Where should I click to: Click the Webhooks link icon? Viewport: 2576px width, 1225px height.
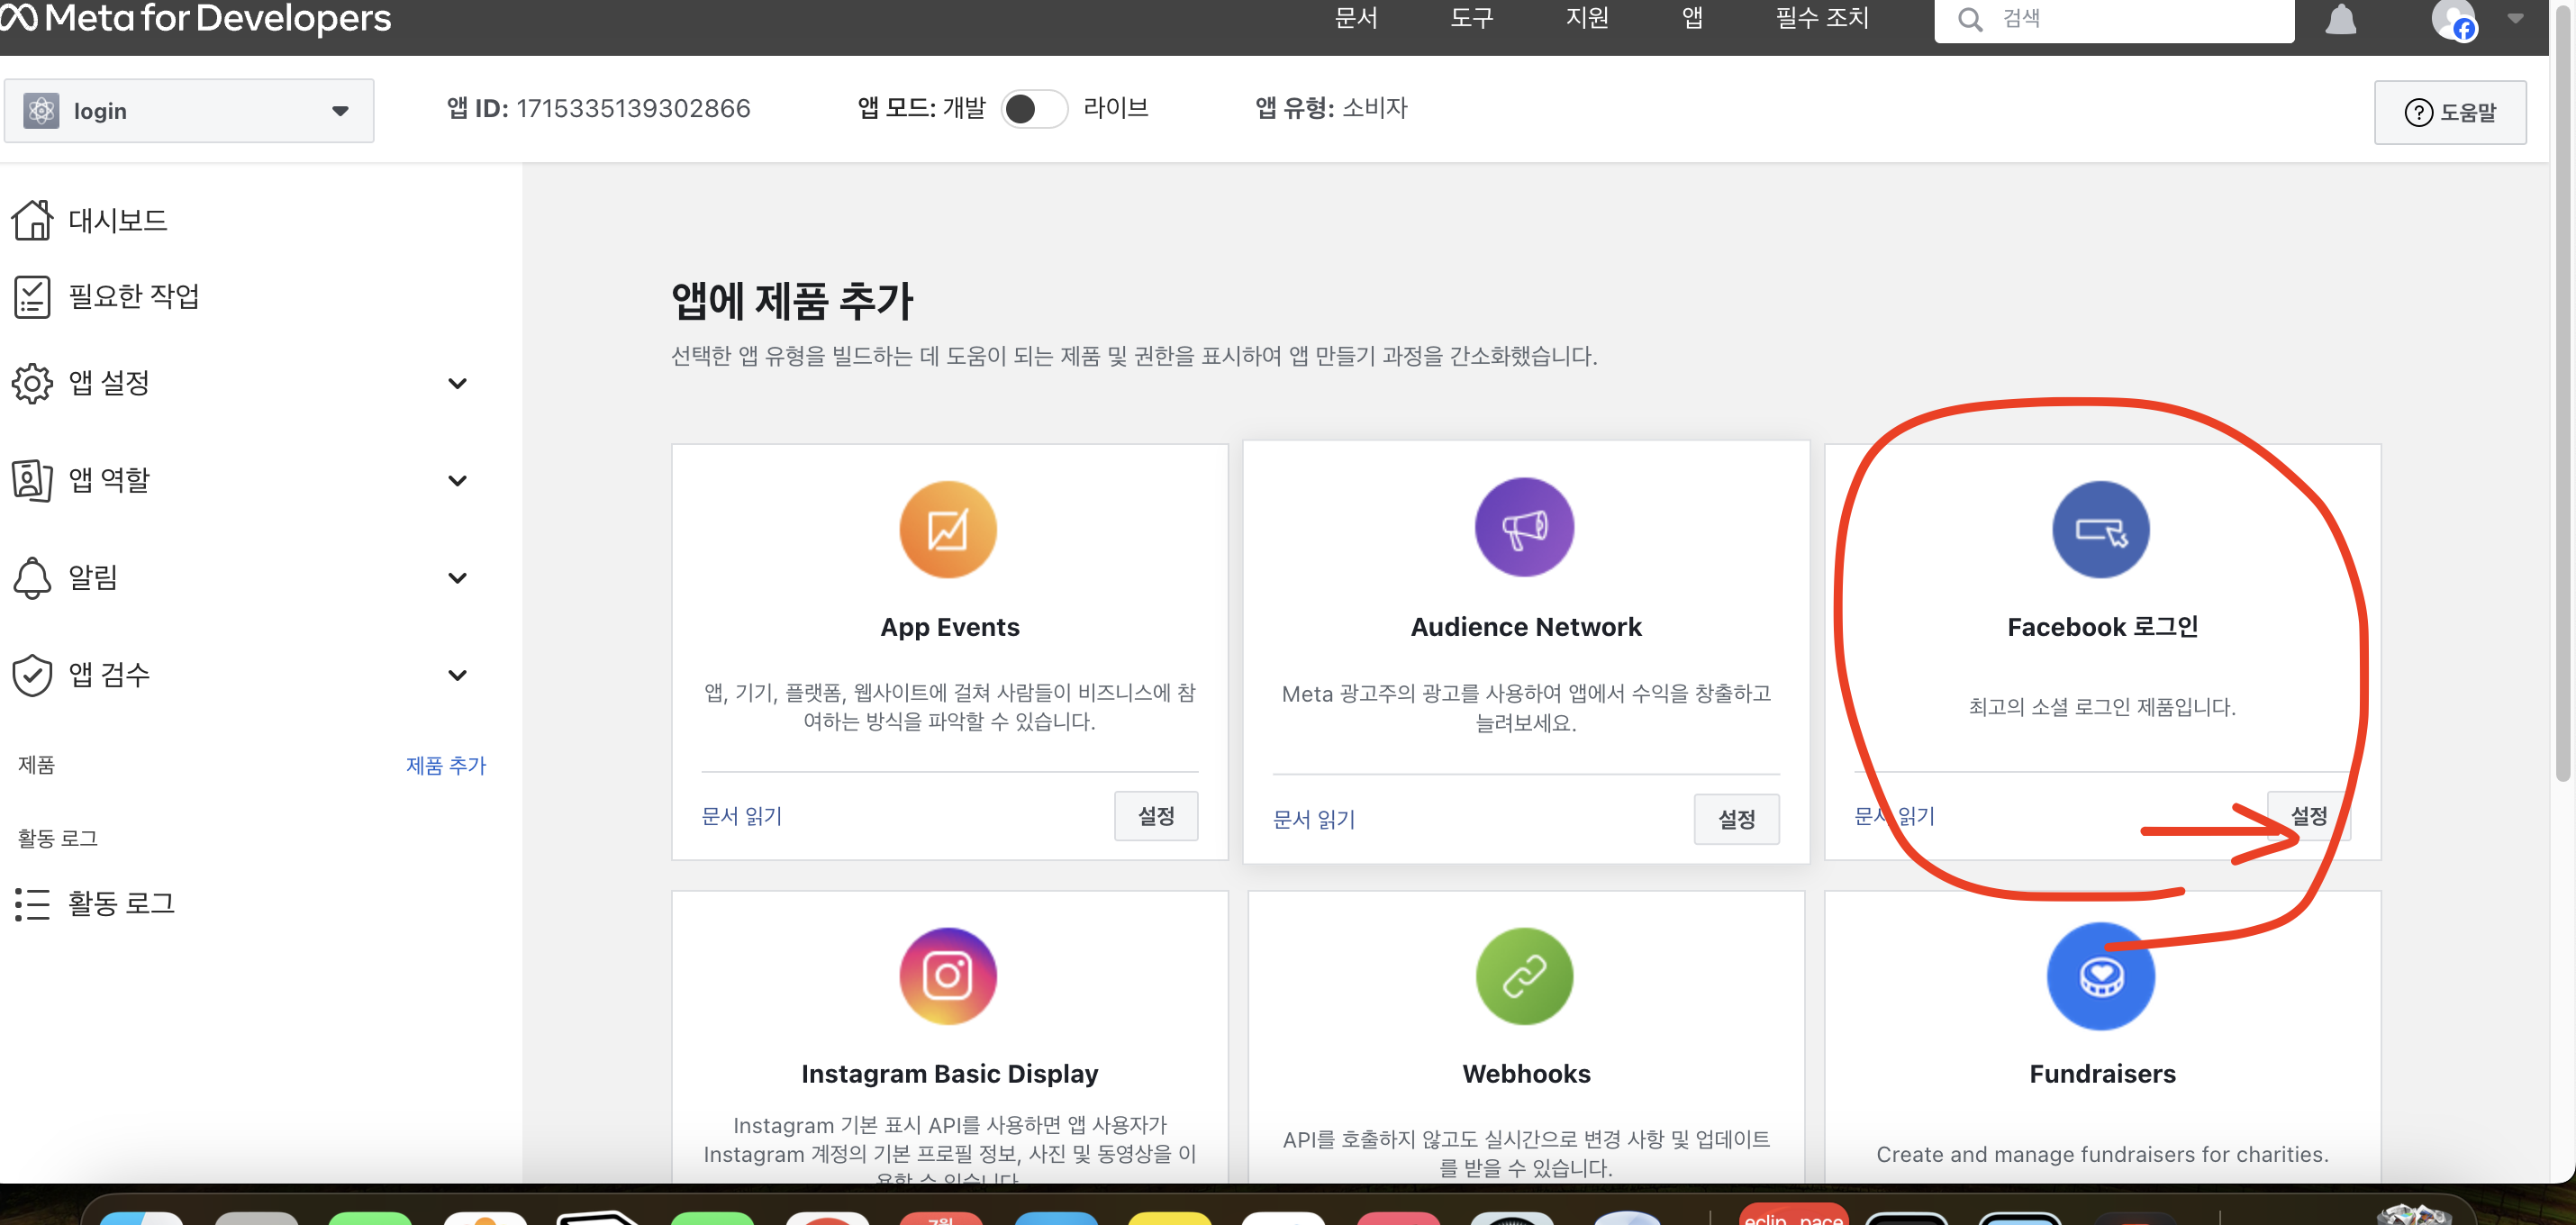[x=1524, y=975]
